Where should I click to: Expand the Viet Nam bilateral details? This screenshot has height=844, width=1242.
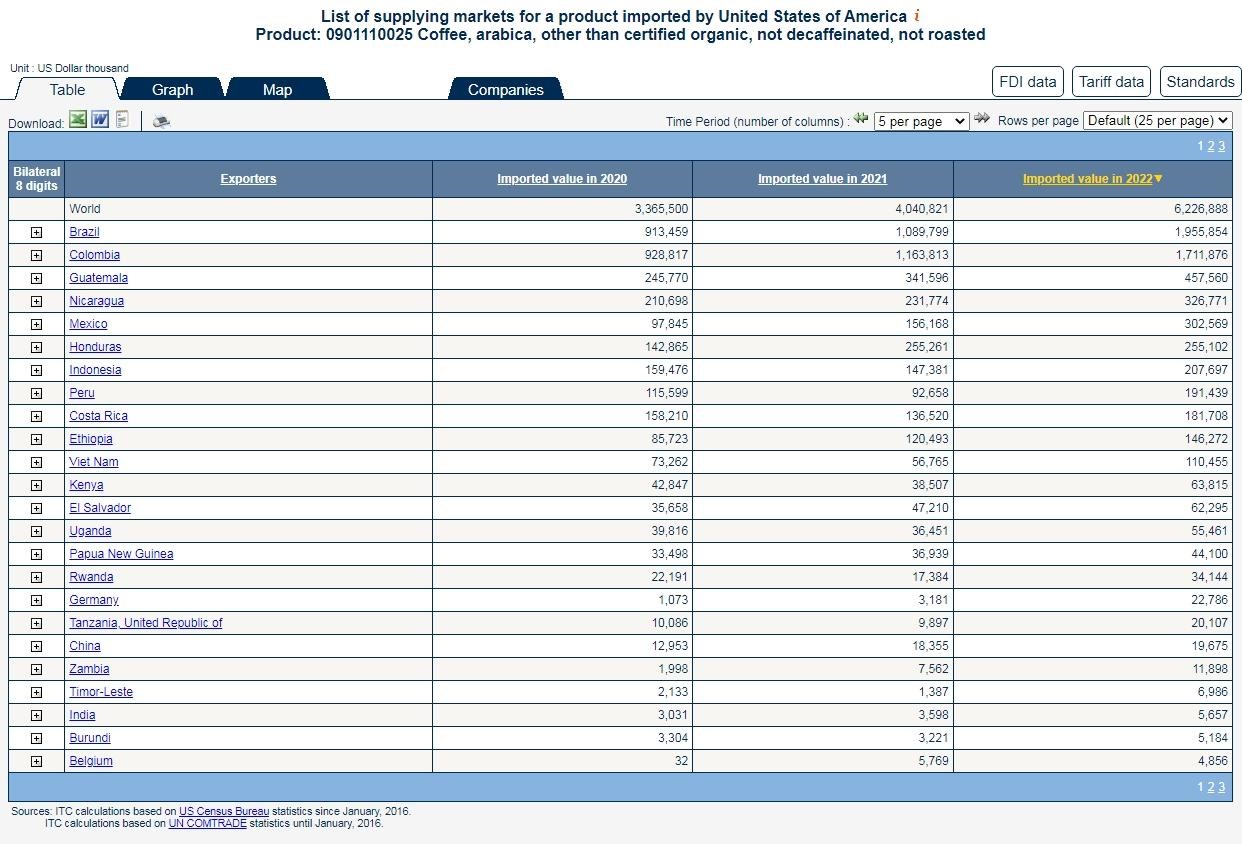click(37, 462)
